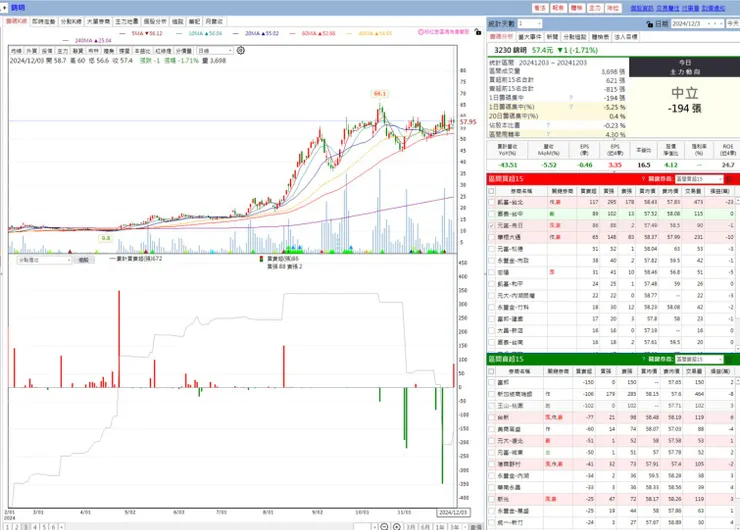This screenshot has height=530, width=740.
Task: Open chart settings gear icon
Action: click(241, 50)
